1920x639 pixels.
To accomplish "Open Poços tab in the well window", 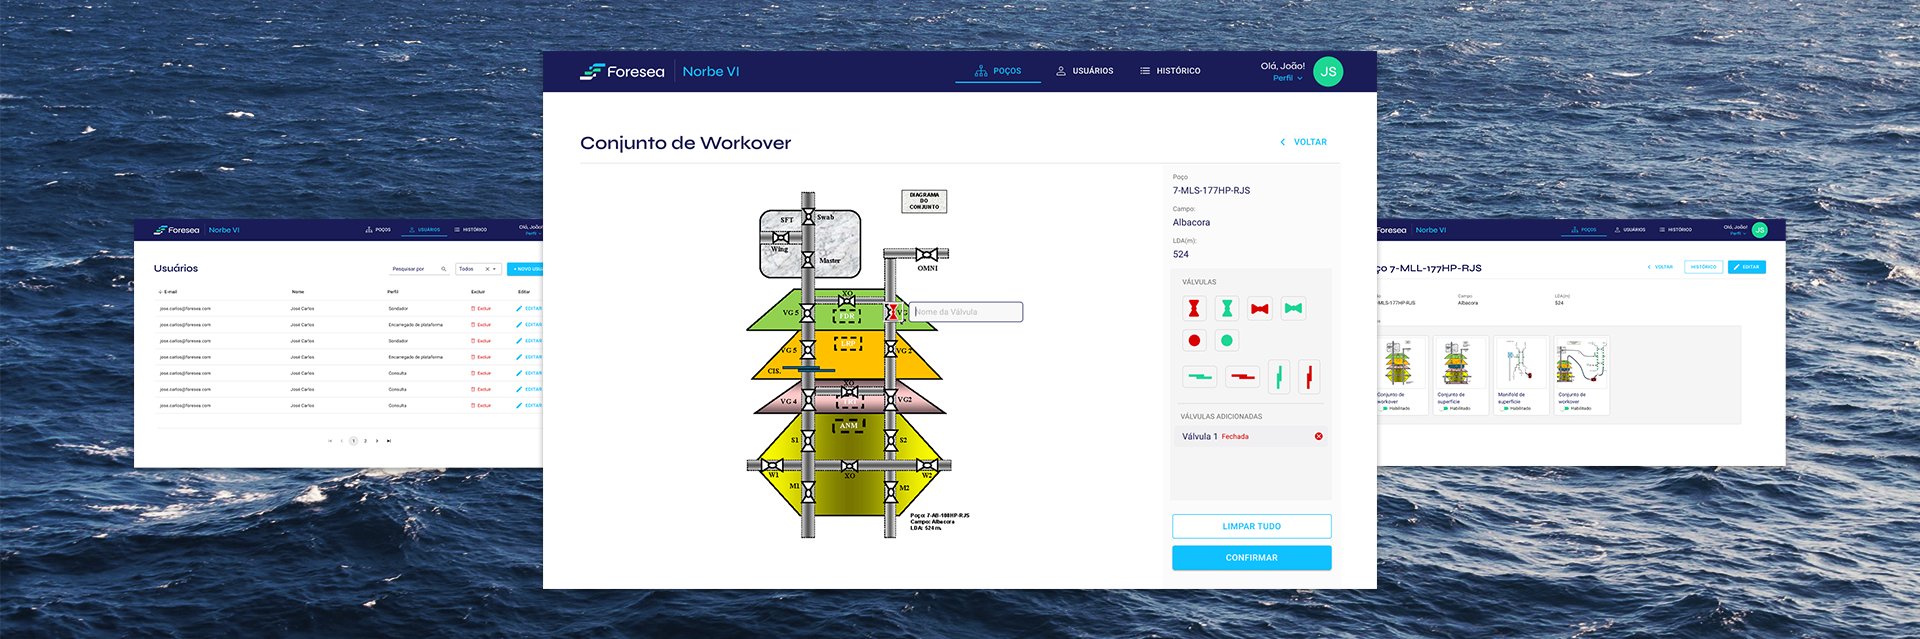I will point(1583,230).
